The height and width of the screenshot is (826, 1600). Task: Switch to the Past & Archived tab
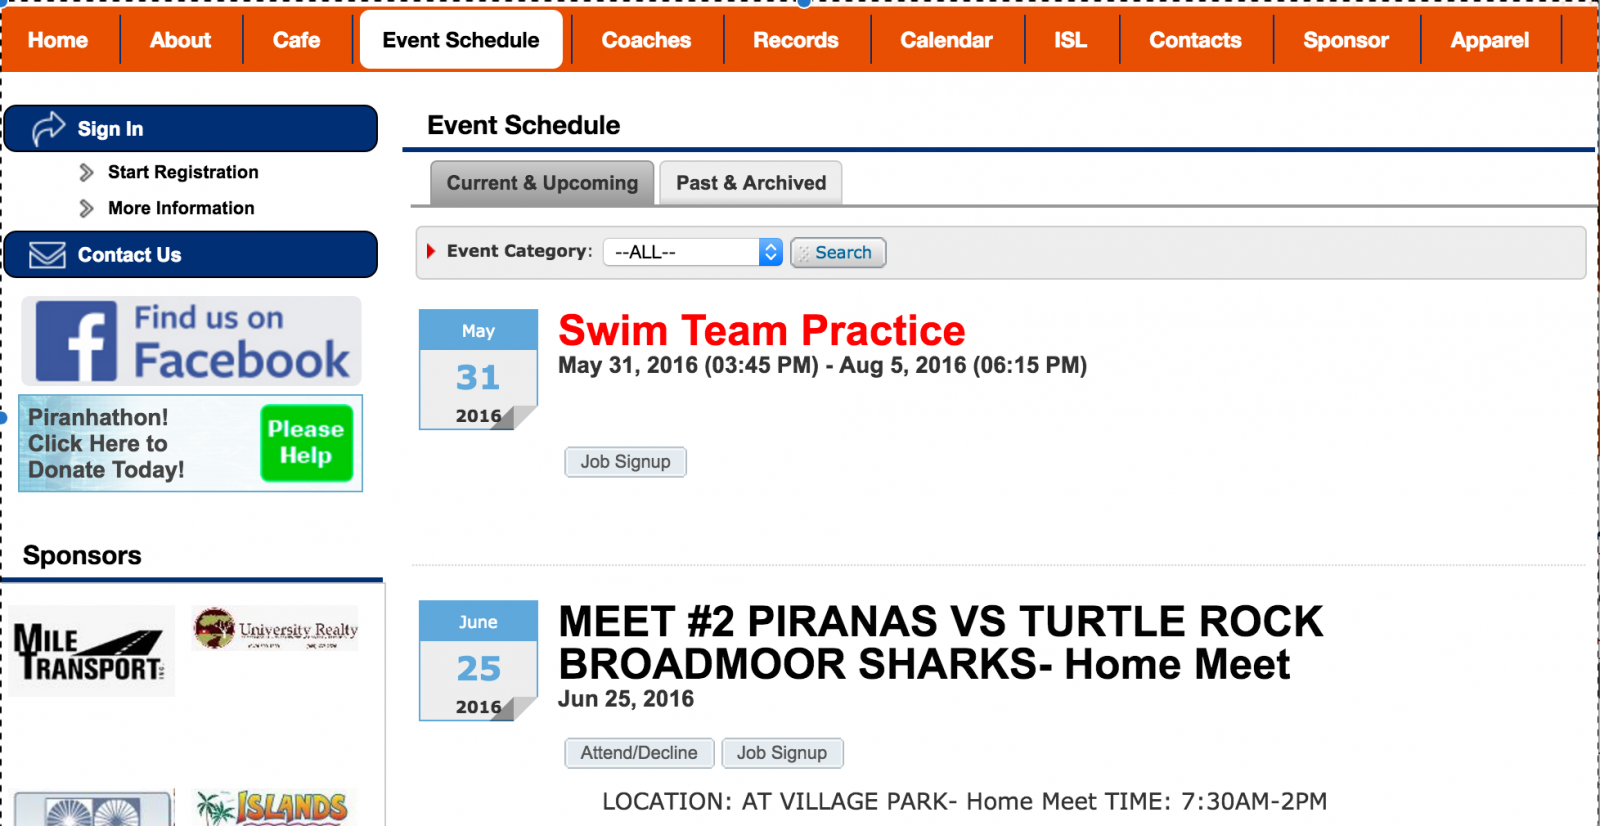tap(751, 183)
